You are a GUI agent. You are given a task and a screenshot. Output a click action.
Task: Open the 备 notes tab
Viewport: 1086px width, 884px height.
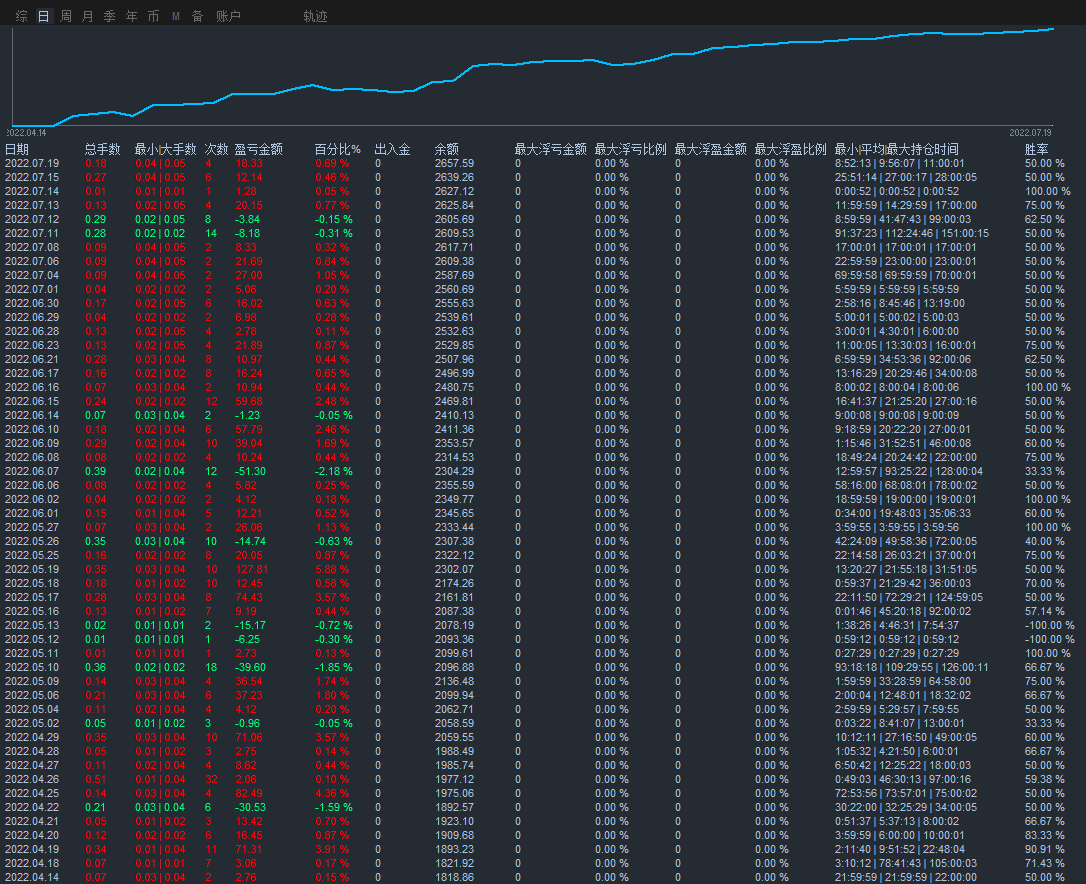point(197,16)
